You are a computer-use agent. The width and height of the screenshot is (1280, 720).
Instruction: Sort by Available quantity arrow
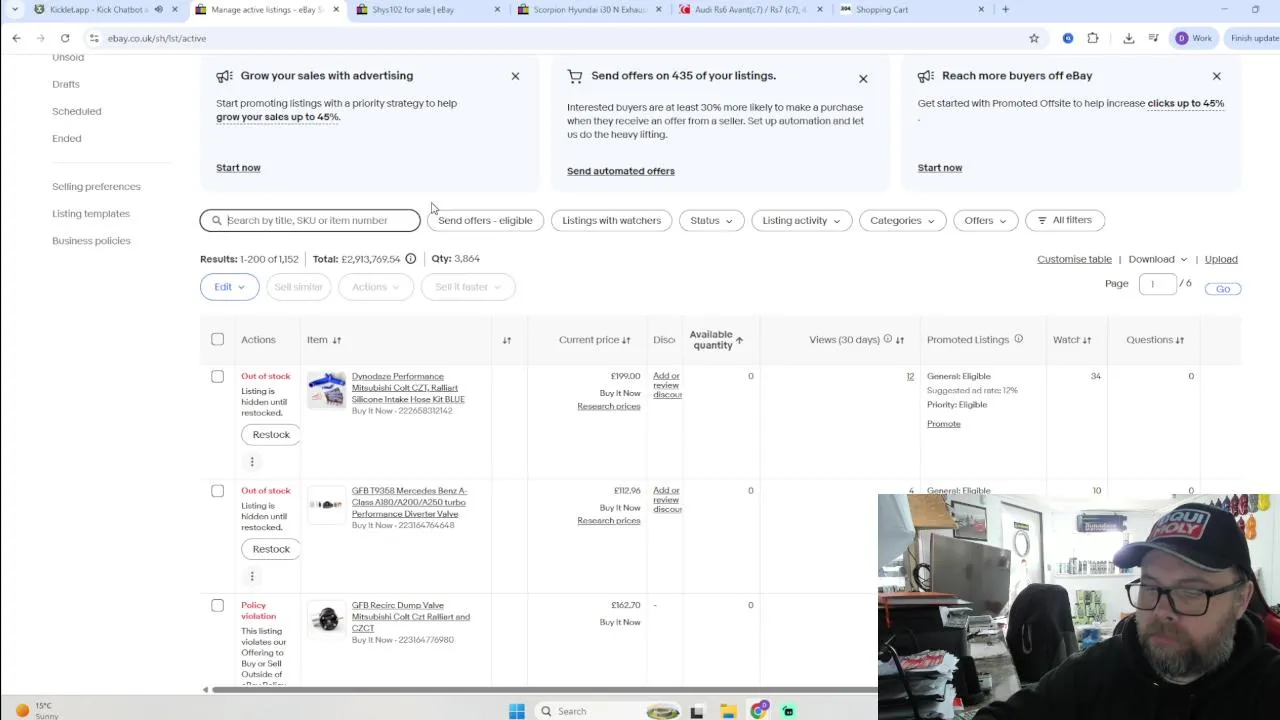(739, 341)
